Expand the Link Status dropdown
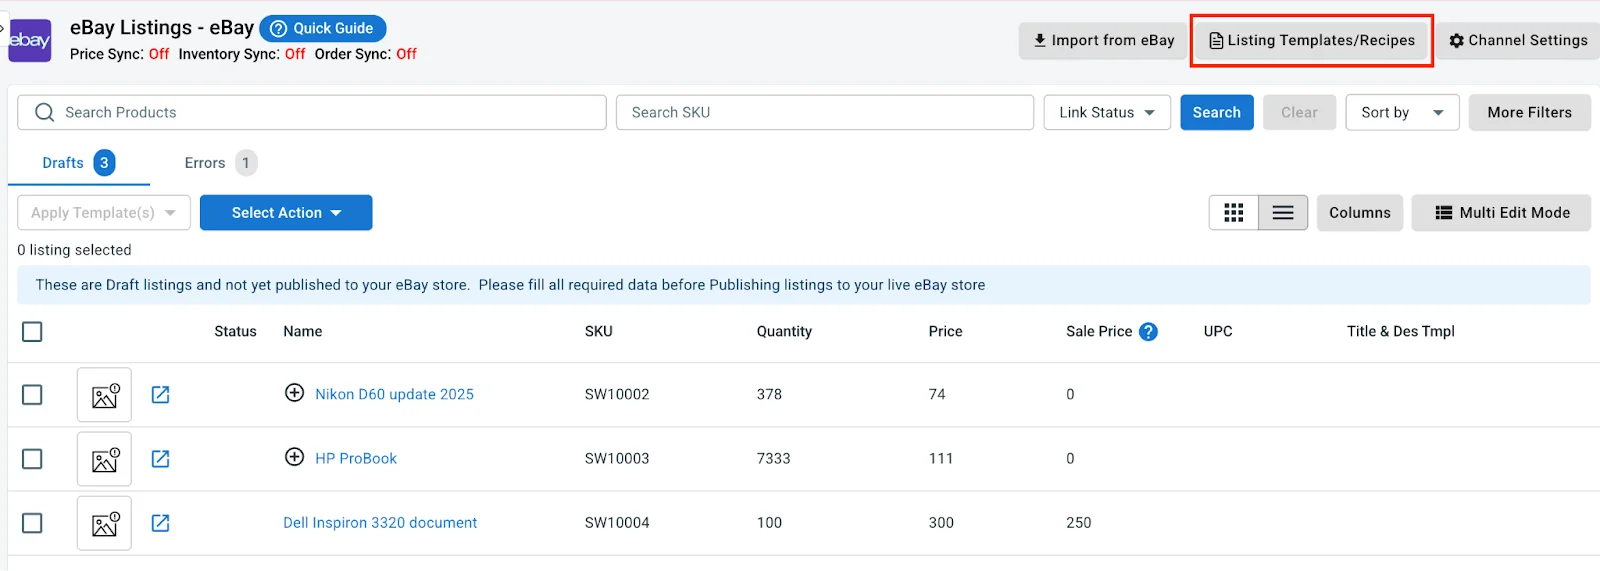This screenshot has height=571, width=1600. coord(1107,112)
